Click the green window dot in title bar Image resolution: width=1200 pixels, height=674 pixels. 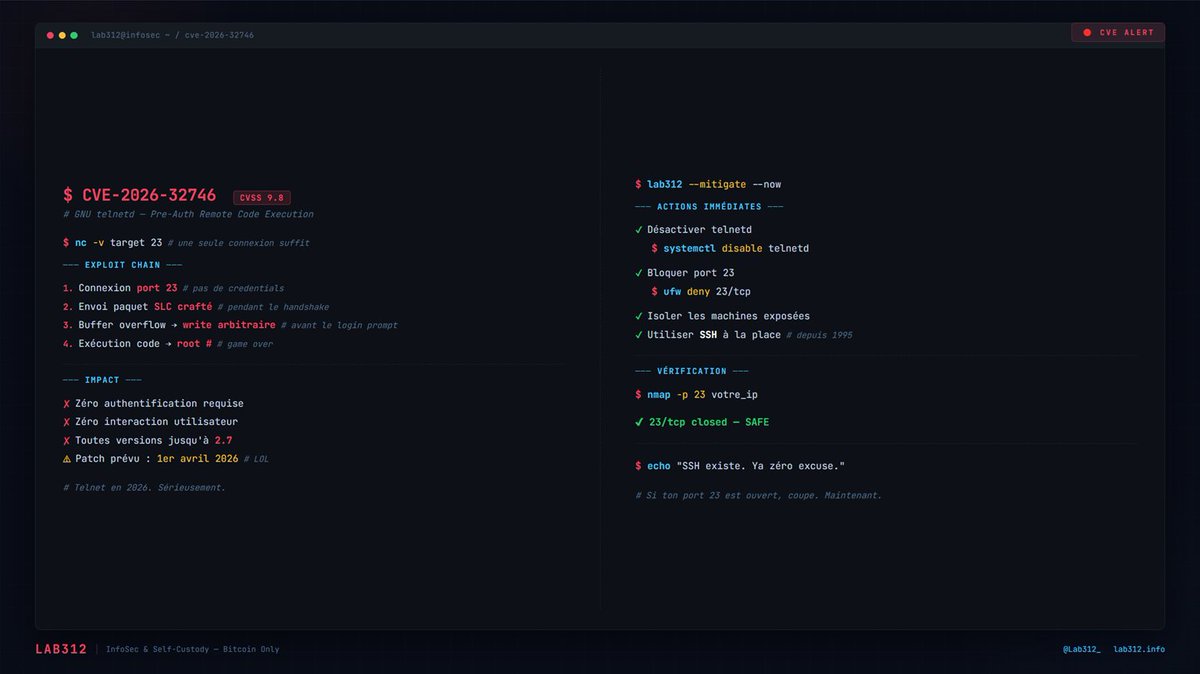(x=74, y=35)
